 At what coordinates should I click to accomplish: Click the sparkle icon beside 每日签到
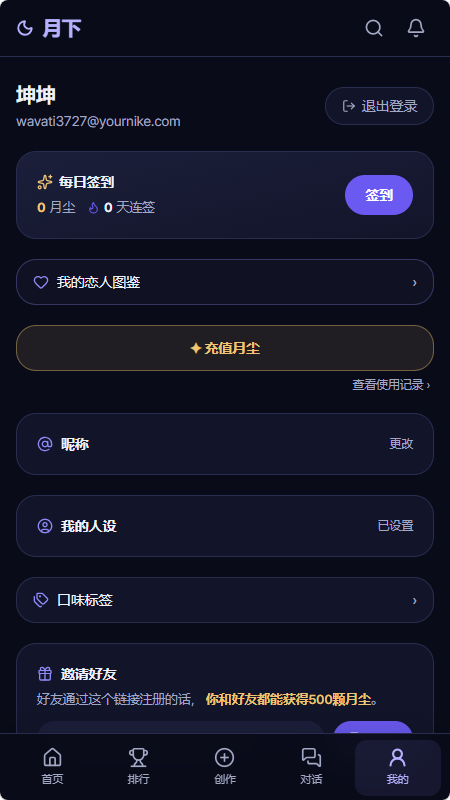click(45, 182)
